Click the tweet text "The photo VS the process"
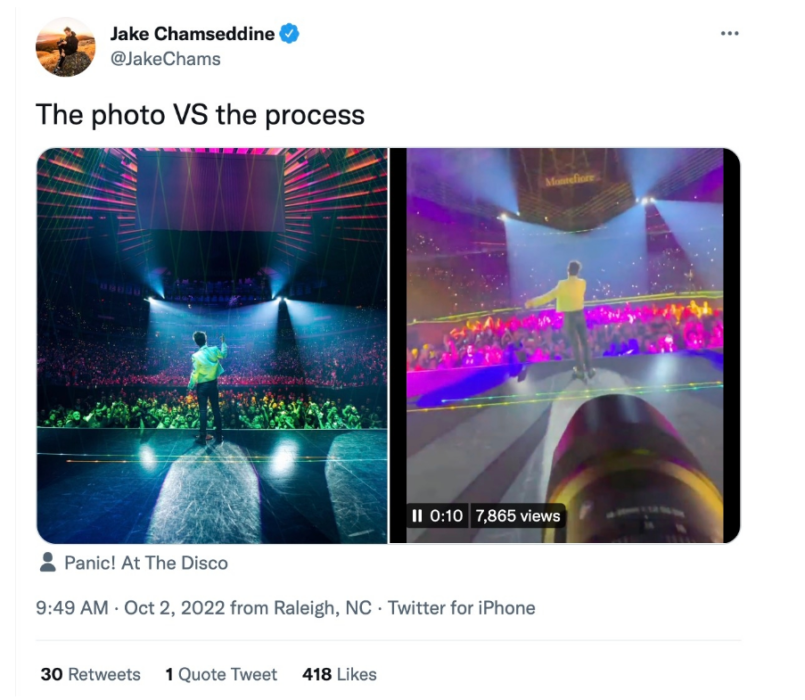The image size is (805, 700). coord(200,114)
